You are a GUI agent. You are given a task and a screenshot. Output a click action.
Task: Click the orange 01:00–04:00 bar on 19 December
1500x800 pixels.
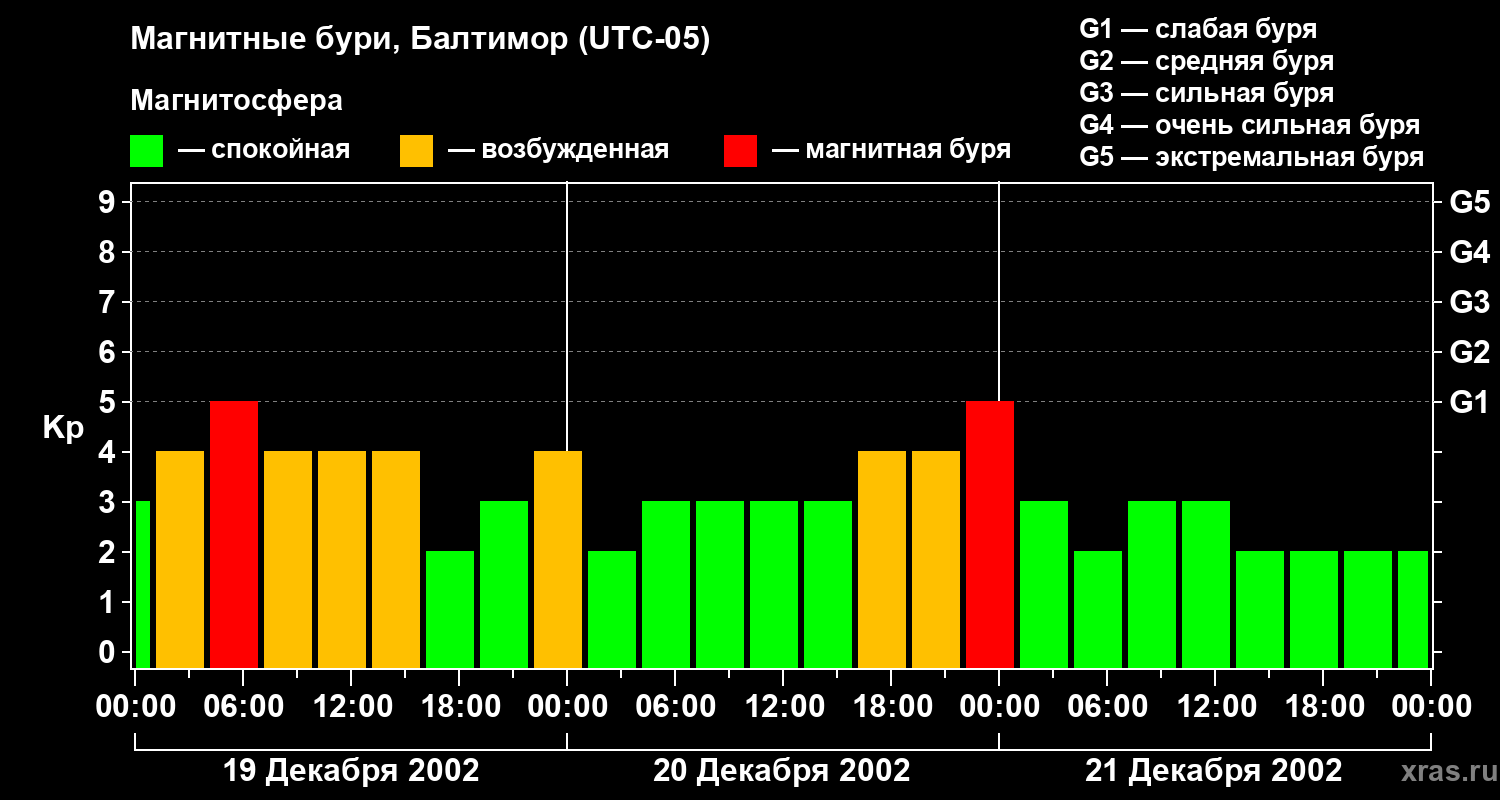coord(180,559)
